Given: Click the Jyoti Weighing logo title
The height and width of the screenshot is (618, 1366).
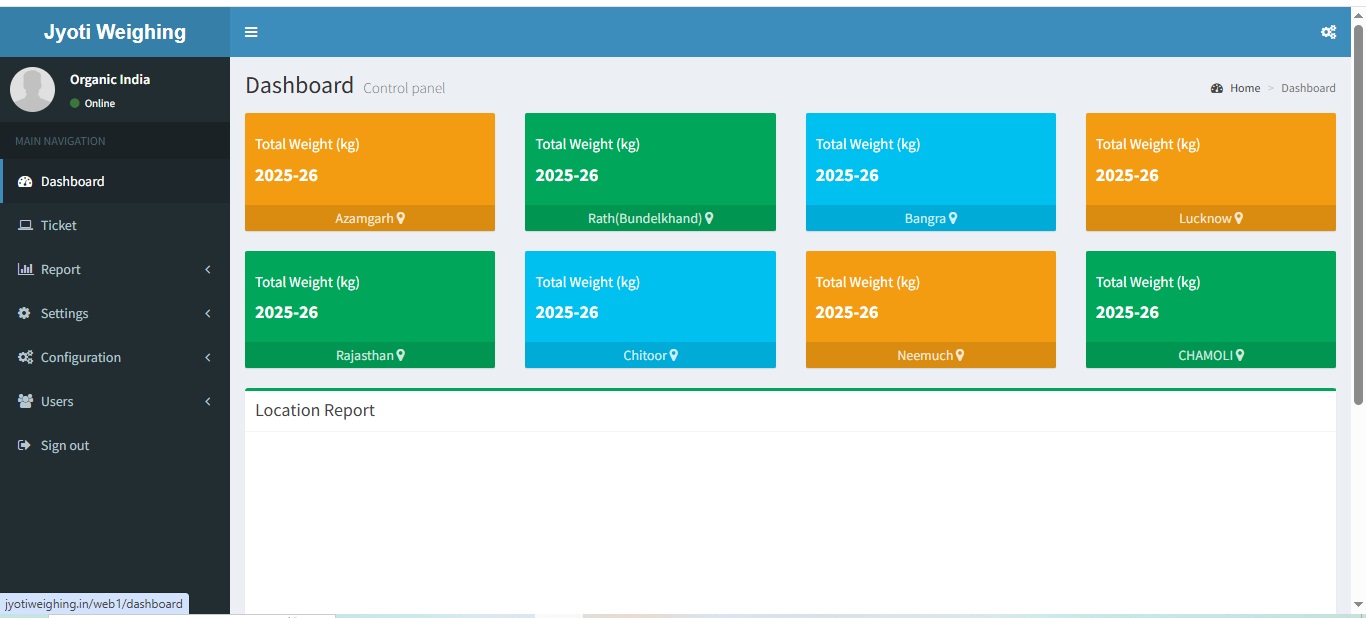Looking at the screenshot, I should [x=115, y=32].
